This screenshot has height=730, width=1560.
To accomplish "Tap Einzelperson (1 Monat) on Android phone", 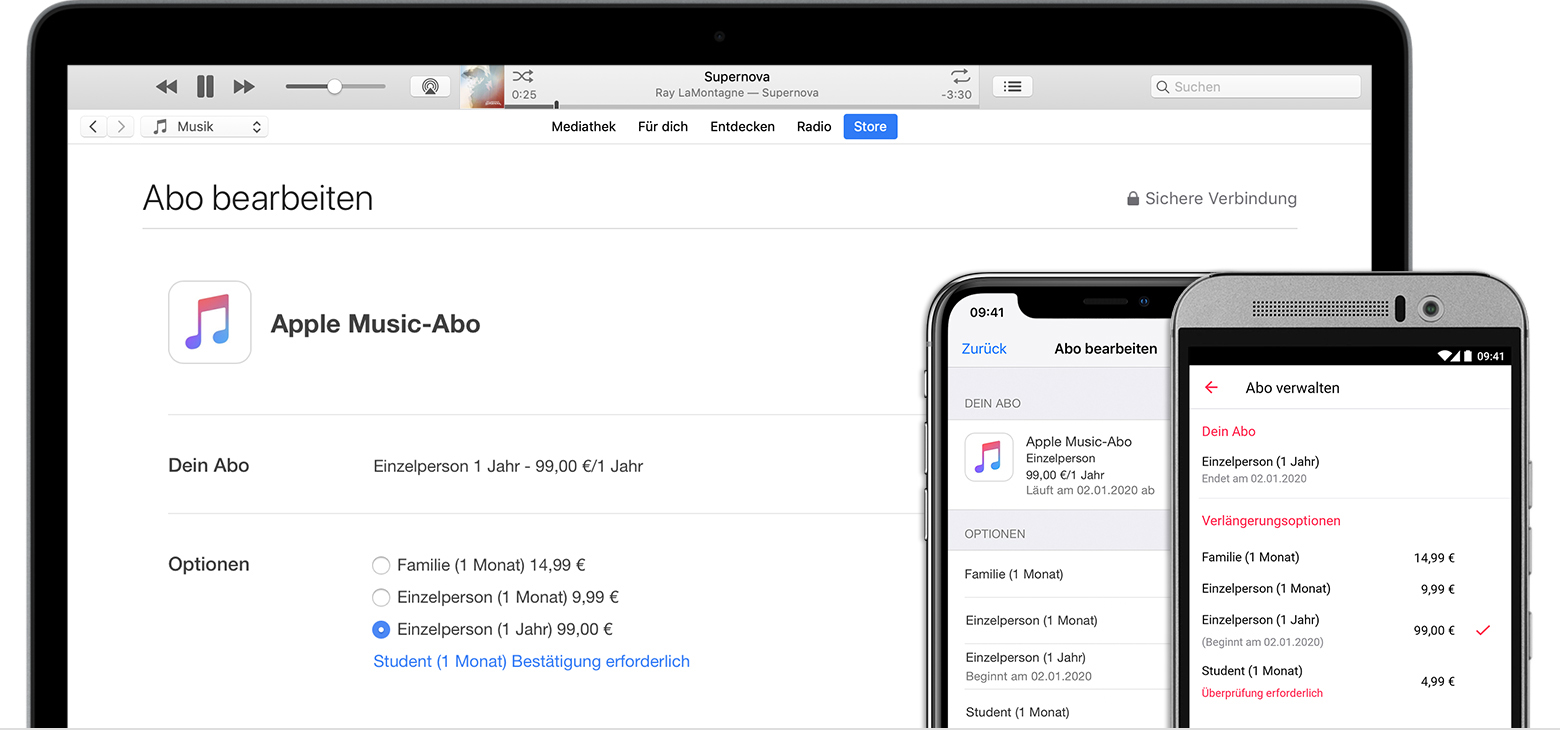I will point(1266,588).
